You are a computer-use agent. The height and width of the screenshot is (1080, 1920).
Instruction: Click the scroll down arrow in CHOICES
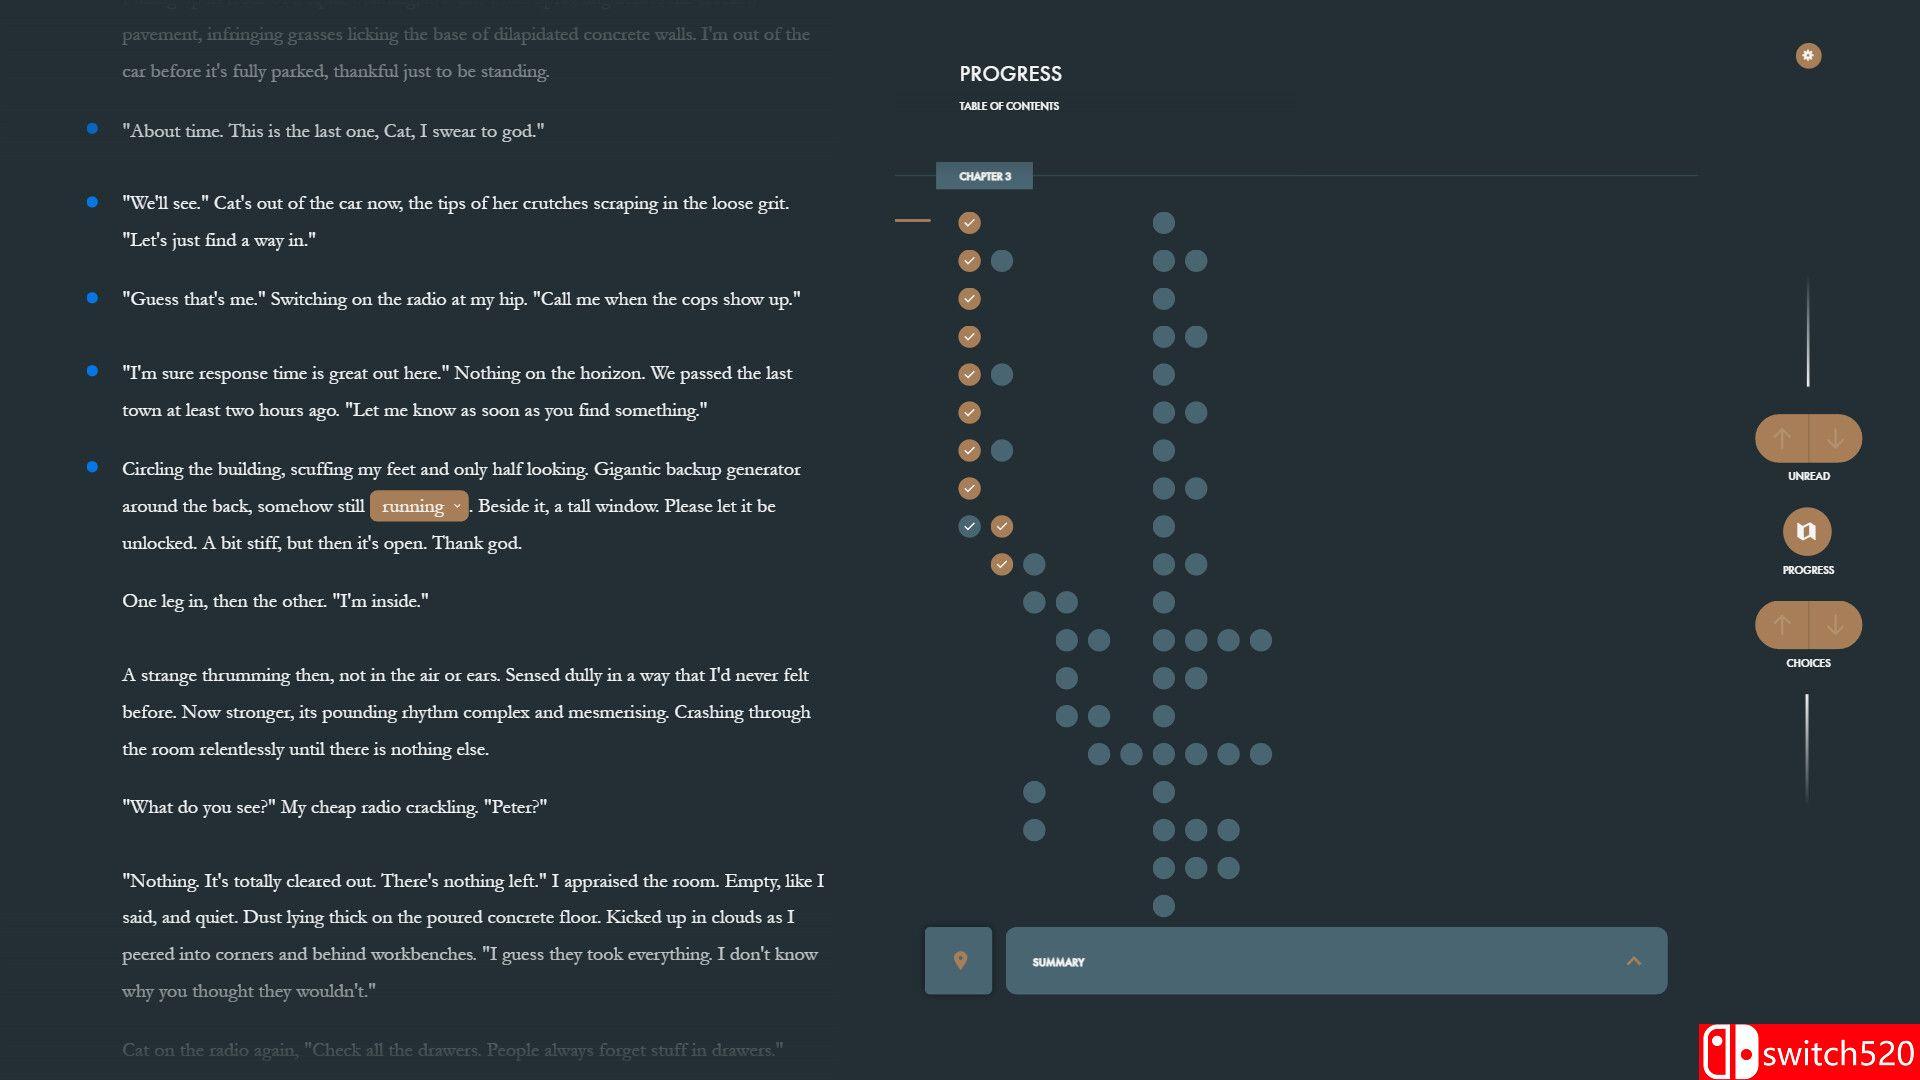click(x=1834, y=624)
